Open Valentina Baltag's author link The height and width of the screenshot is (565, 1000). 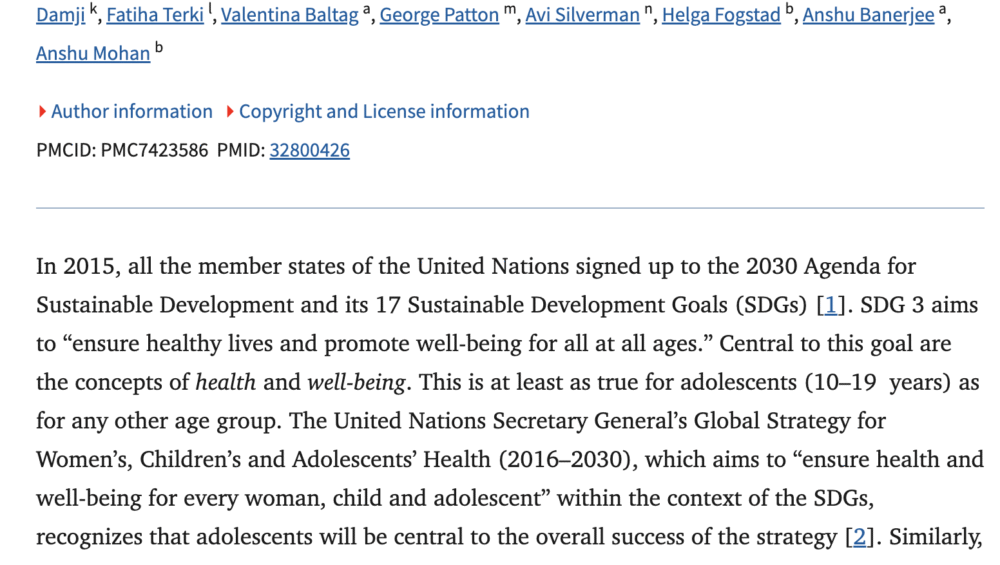coord(289,16)
